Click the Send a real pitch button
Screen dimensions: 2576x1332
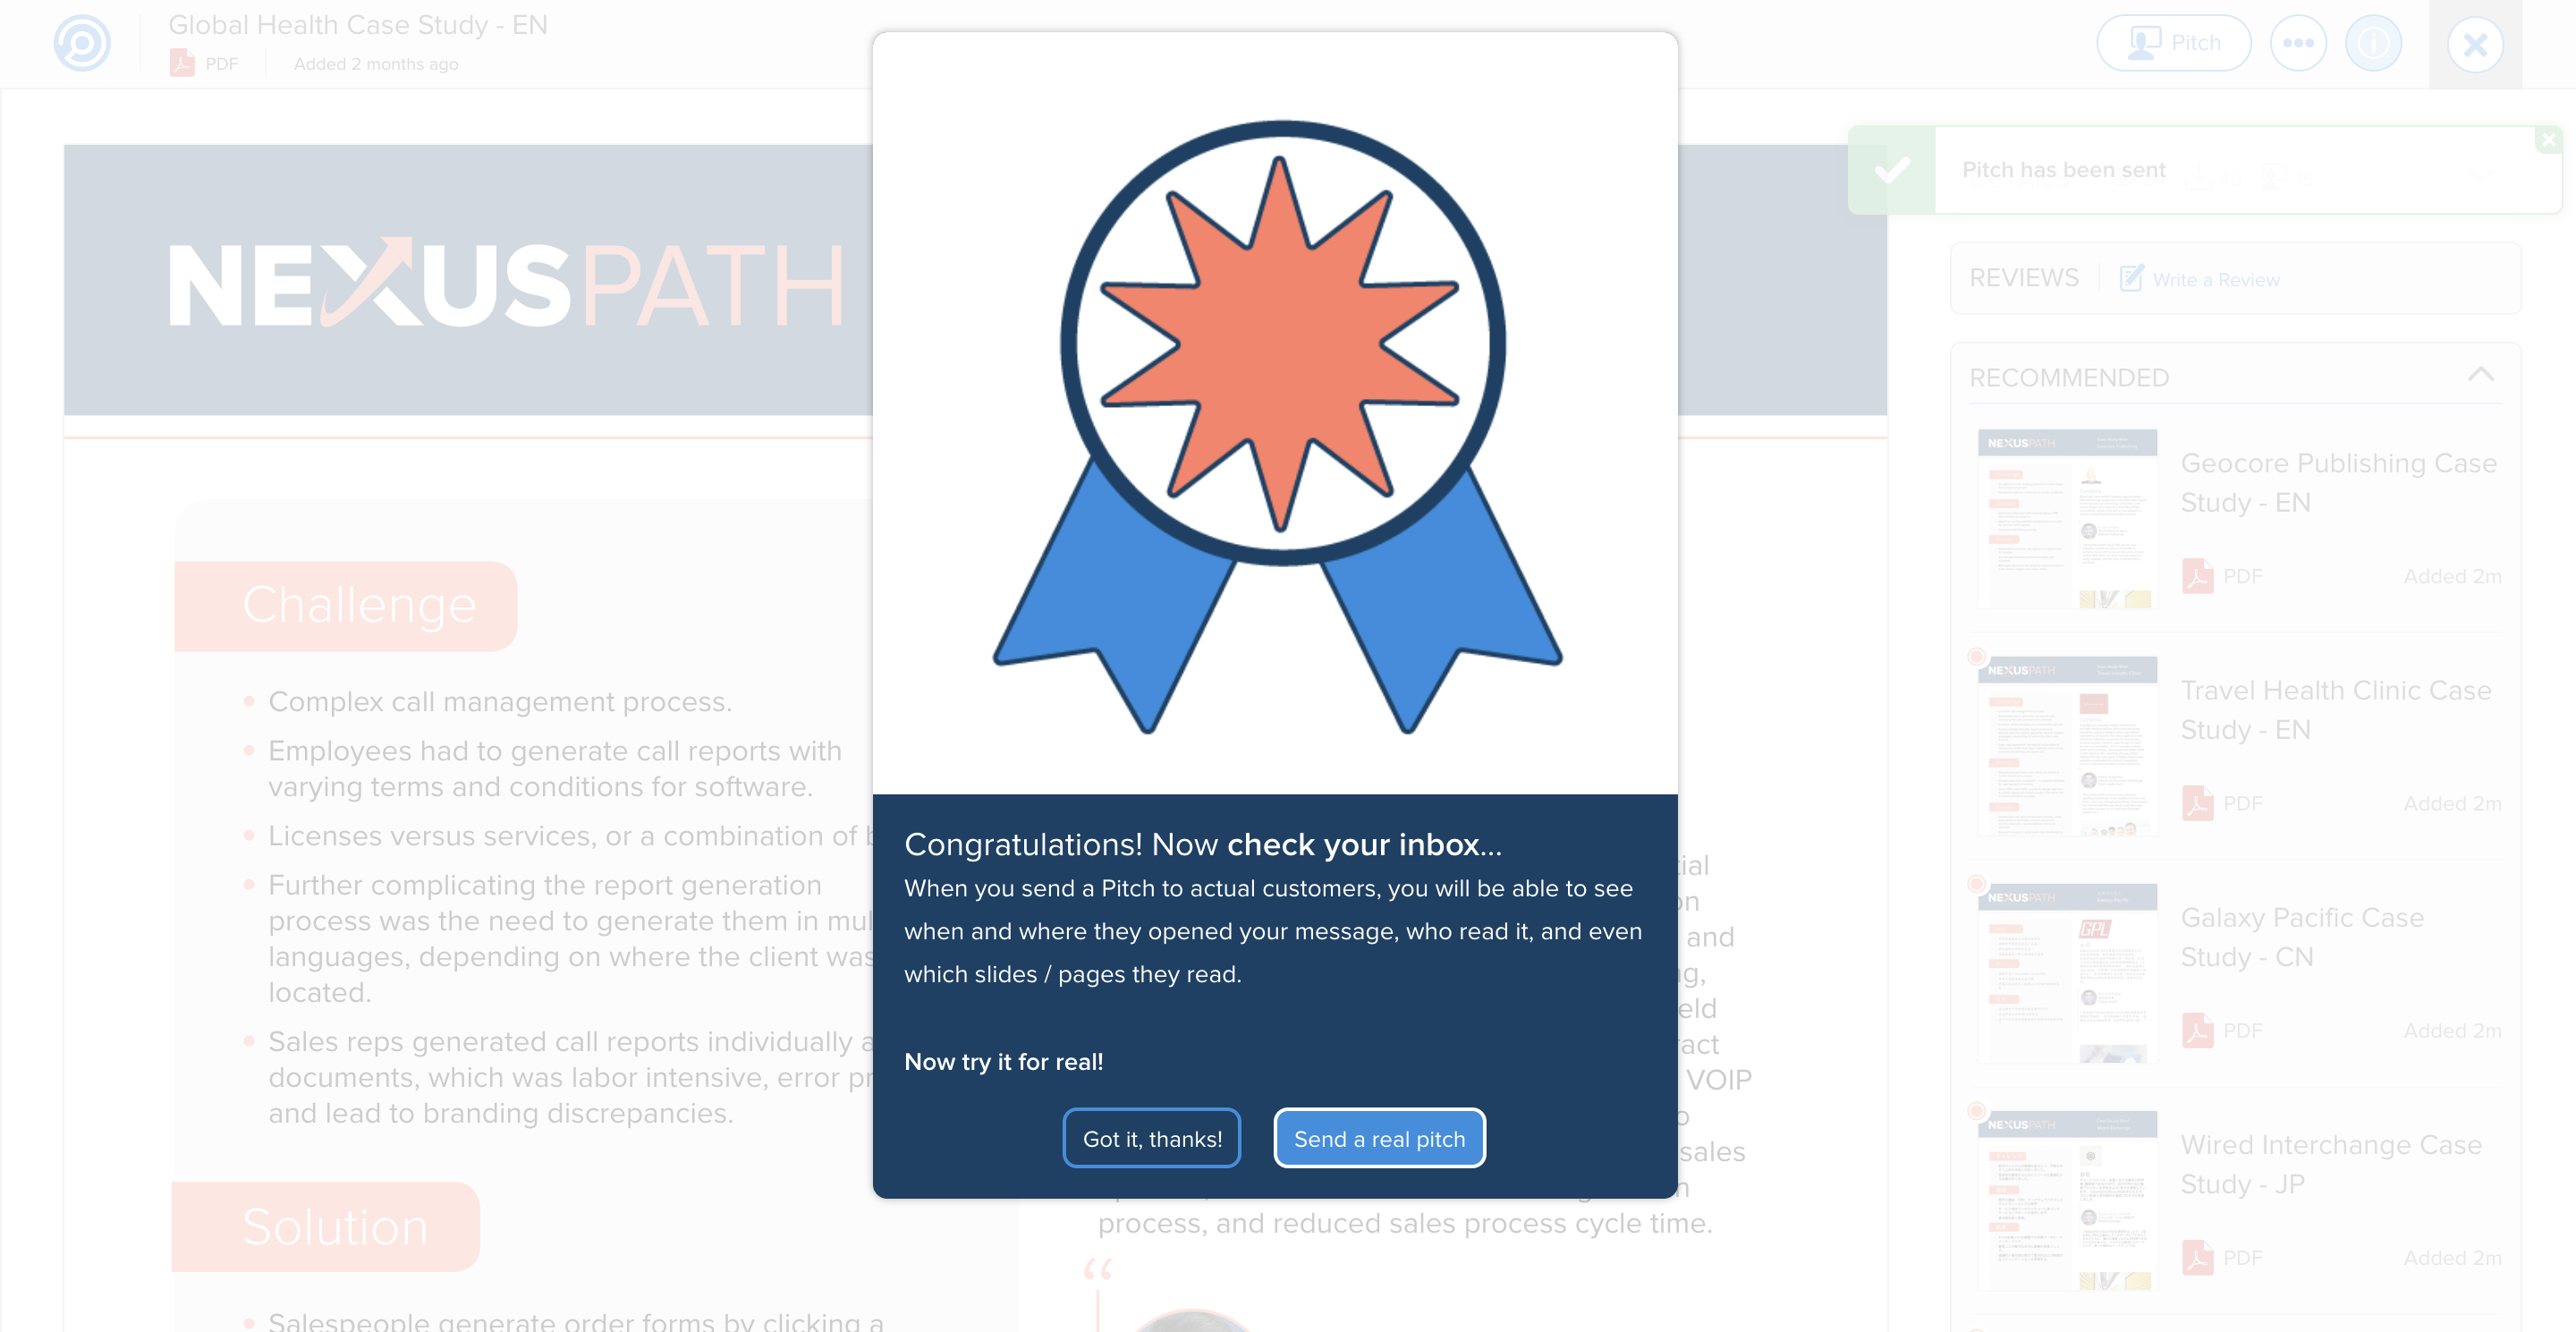click(x=1379, y=1138)
